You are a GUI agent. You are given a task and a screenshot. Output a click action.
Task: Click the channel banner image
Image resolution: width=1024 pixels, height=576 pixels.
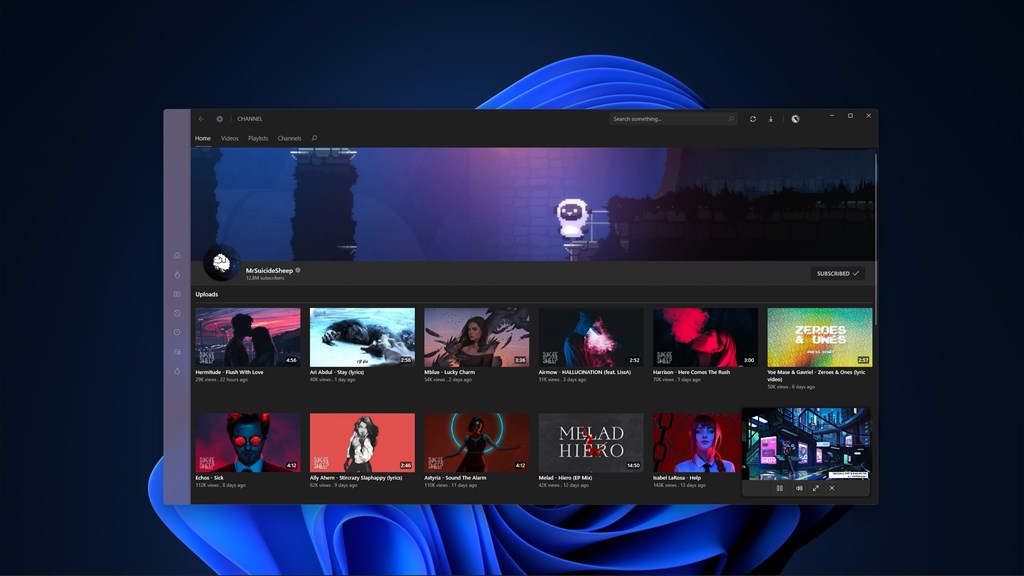click(x=532, y=204)
